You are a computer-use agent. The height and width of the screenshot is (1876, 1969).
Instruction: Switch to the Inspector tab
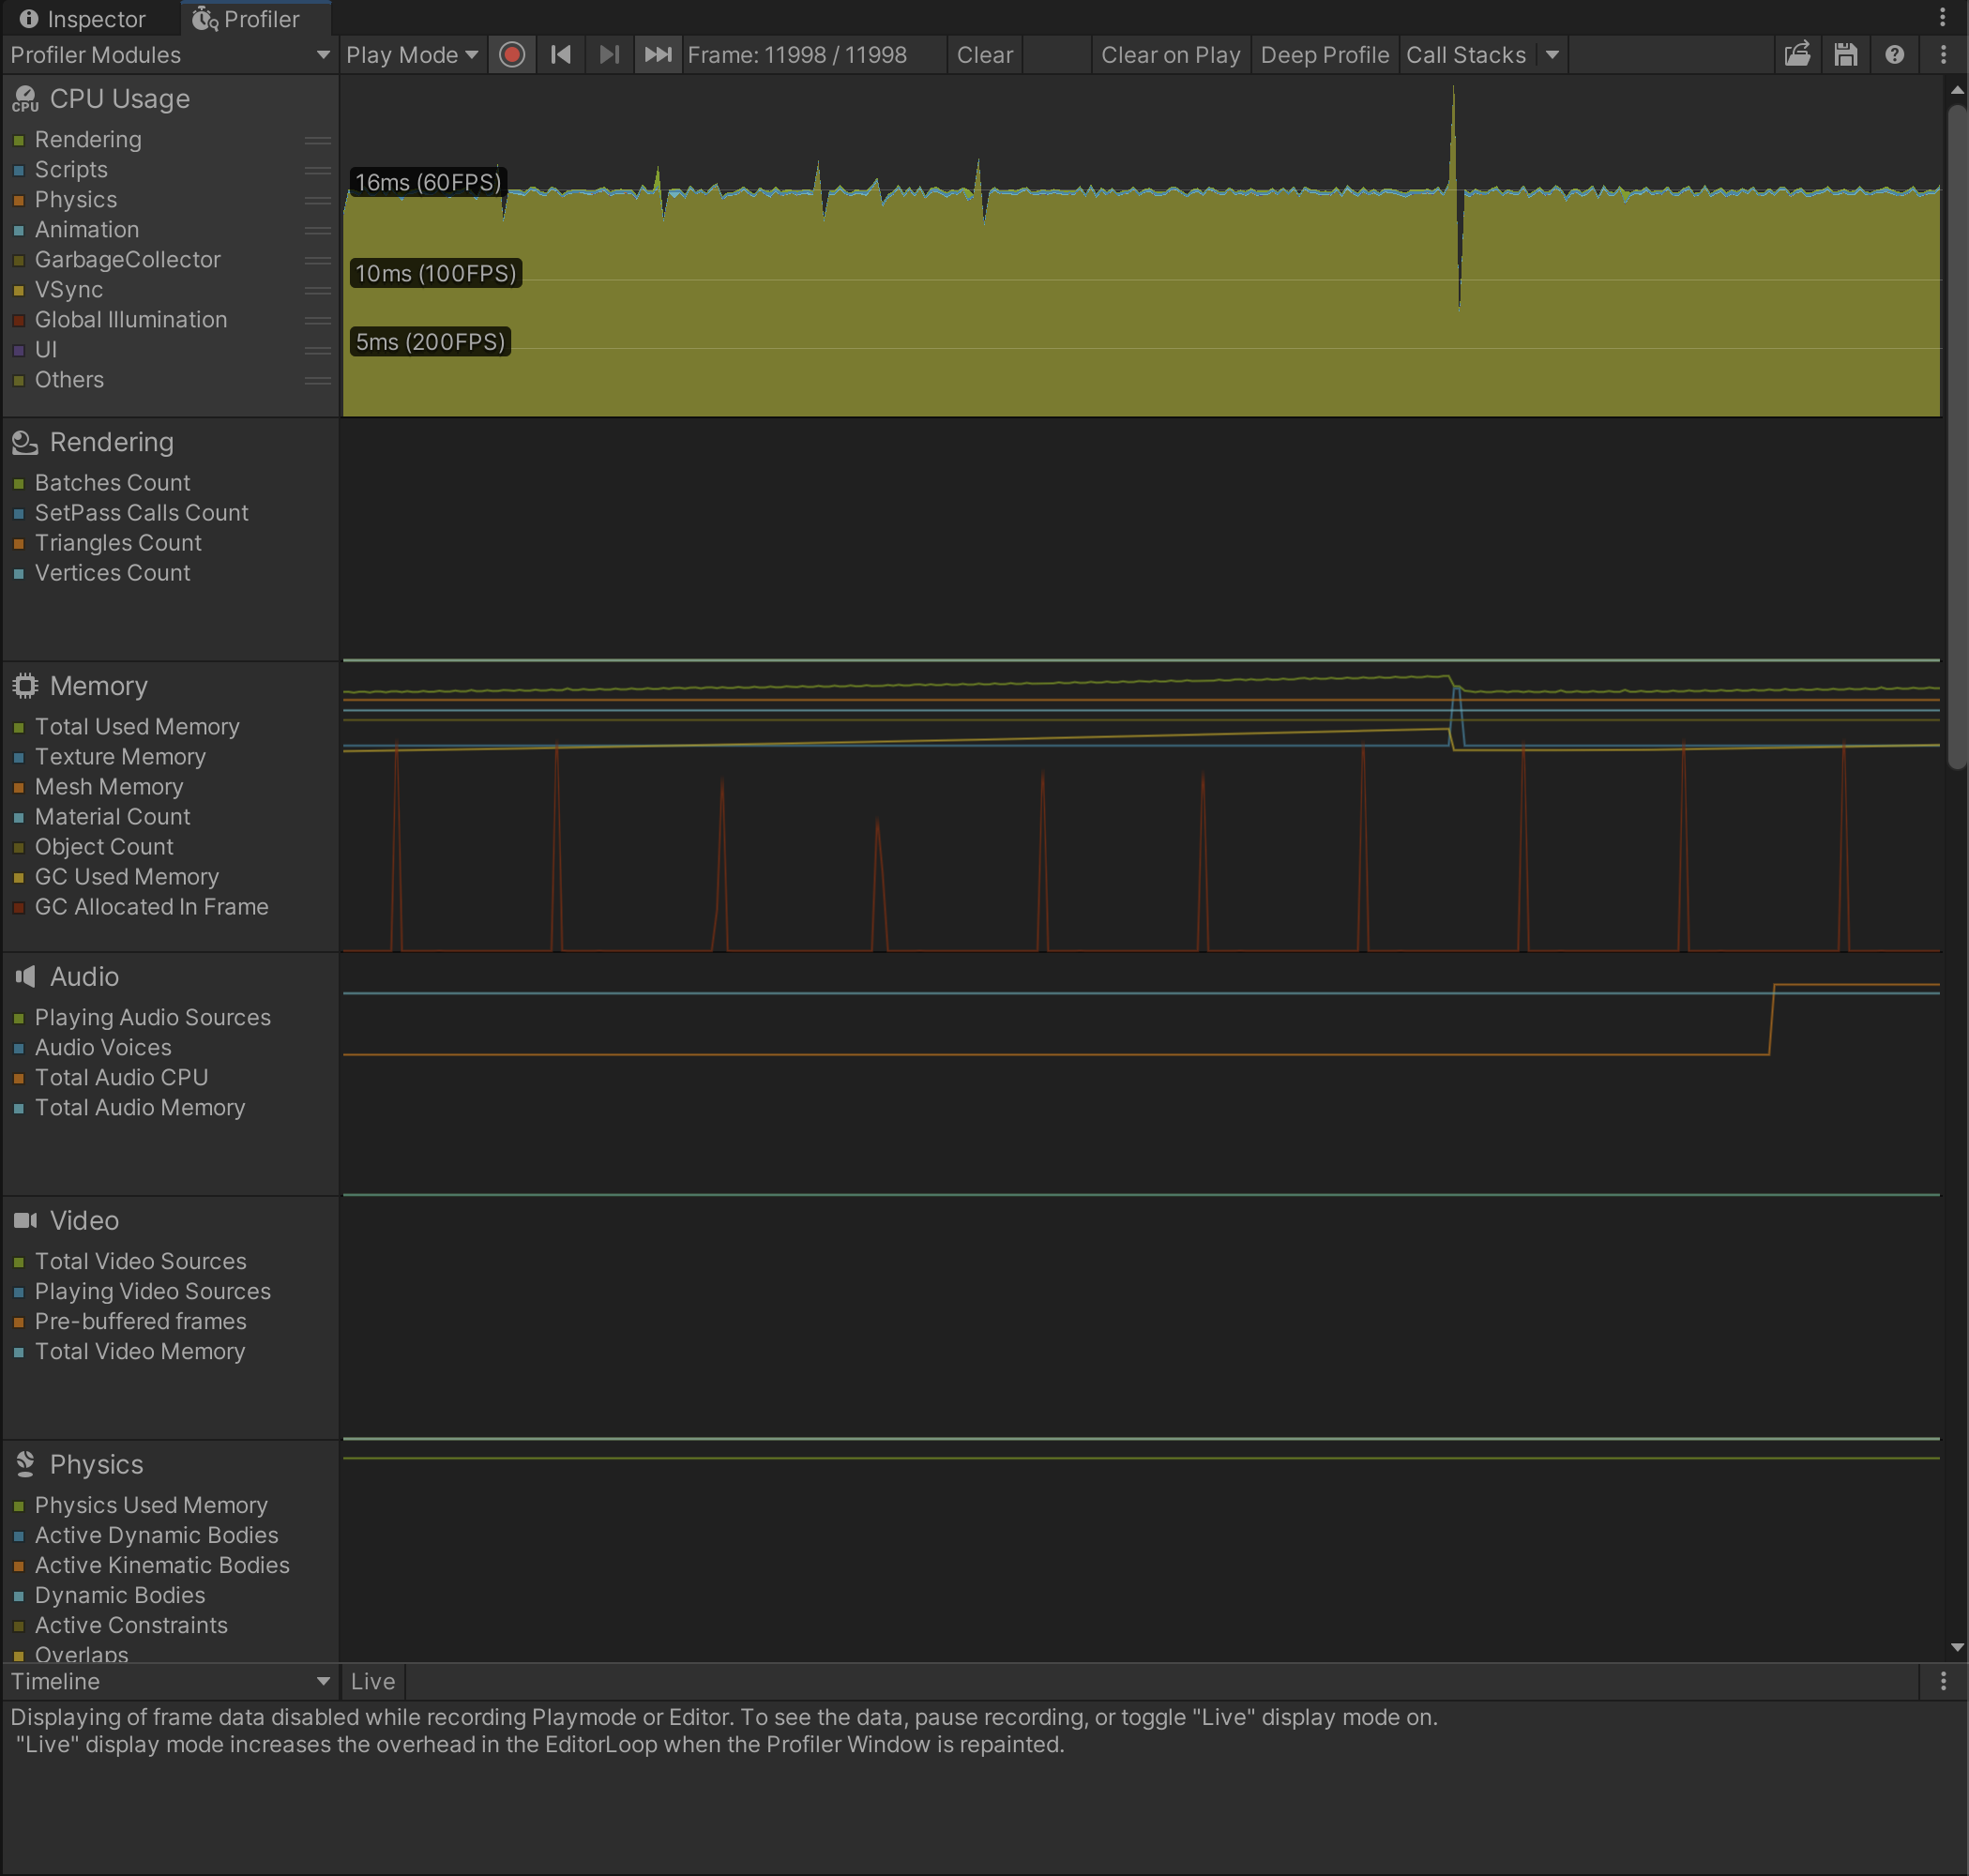(88, 18)
